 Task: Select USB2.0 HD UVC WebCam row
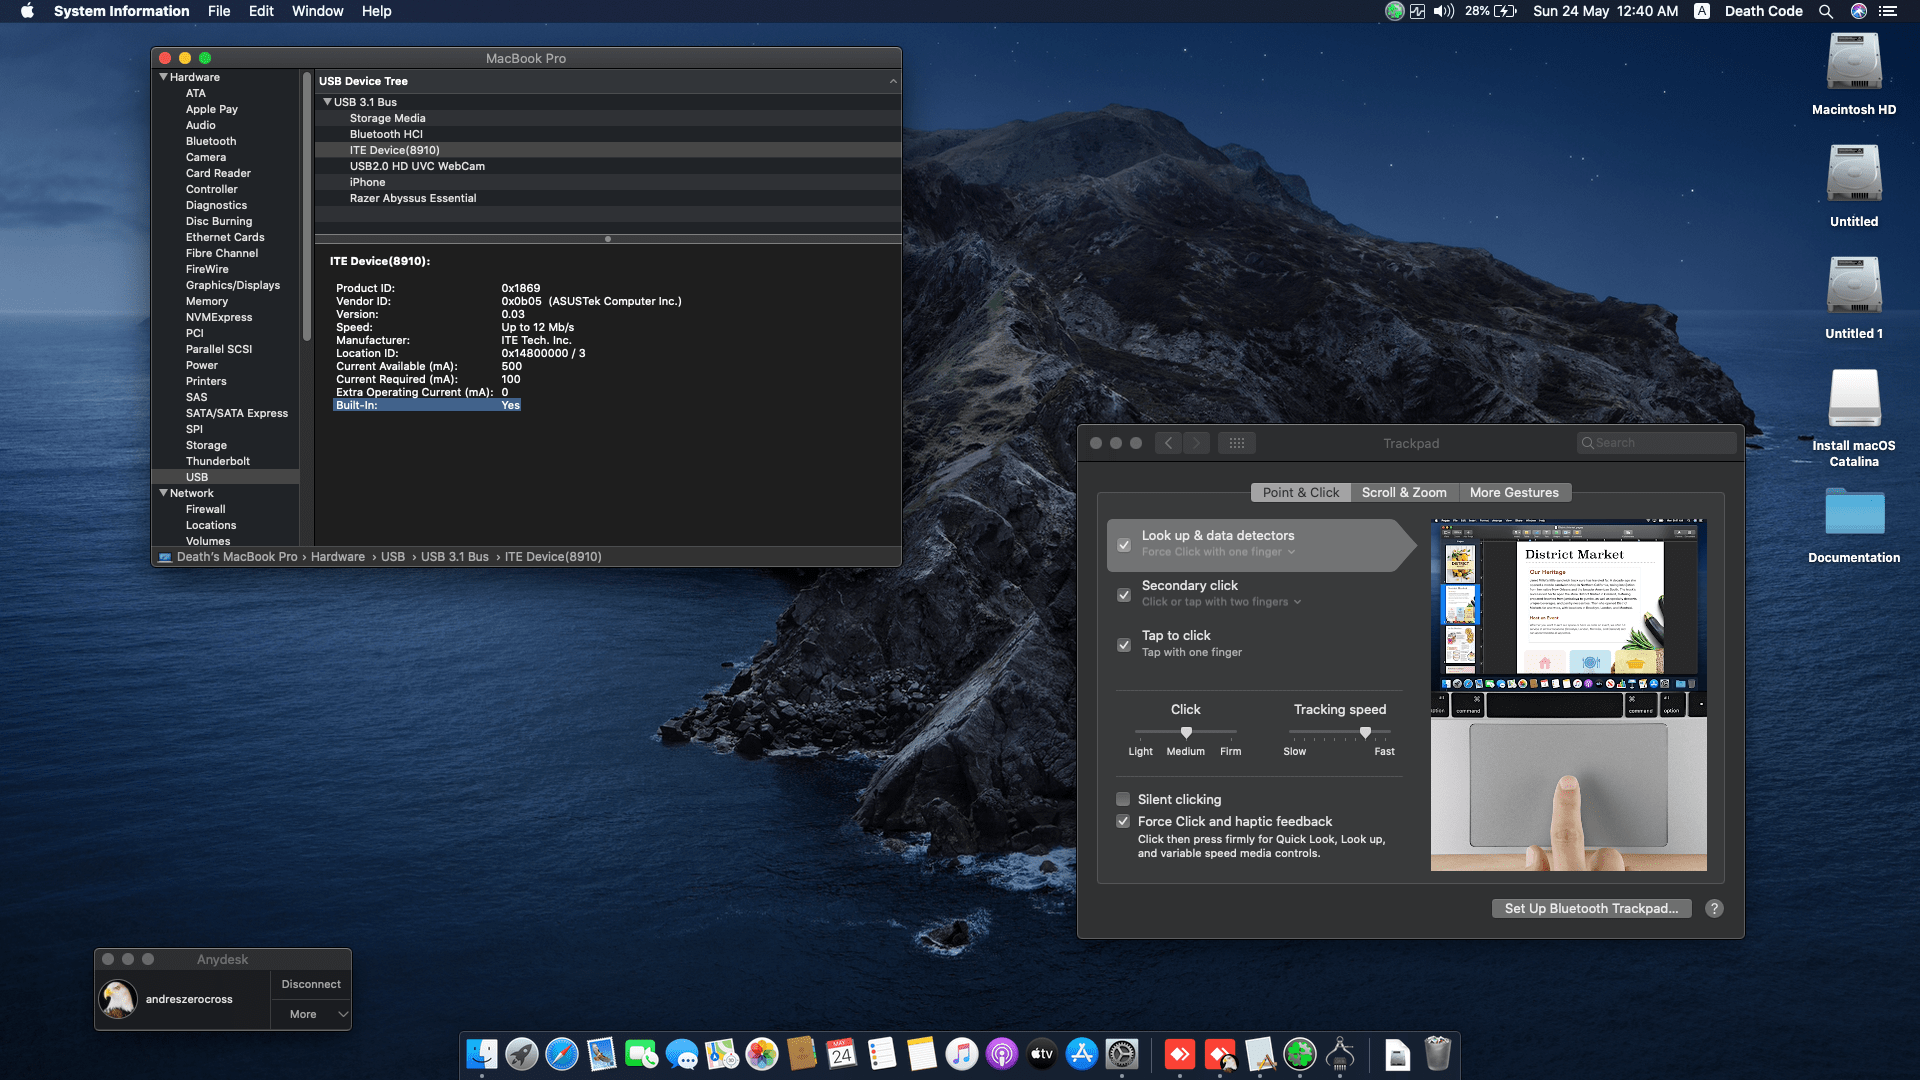(608, 166)
